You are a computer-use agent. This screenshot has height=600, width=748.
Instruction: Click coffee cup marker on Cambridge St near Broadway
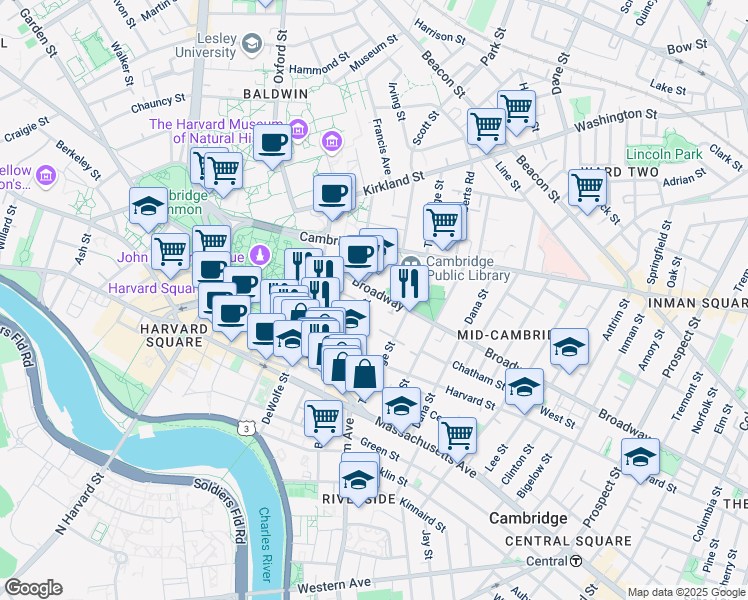point(359,259)
